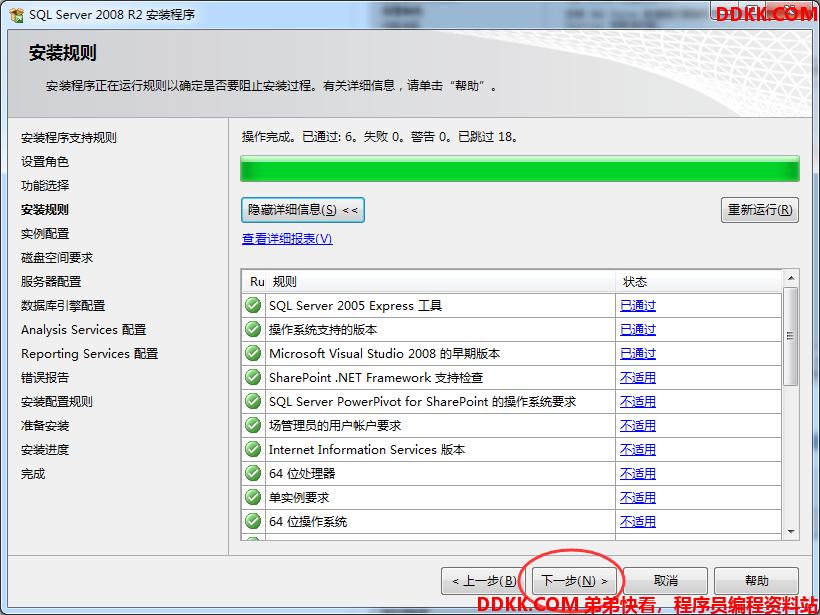Image resolution: width=820 pixels, height=615 pixels.
Task: Click check icon for SharePoint .NET Framework 支持检查
Action: tap(253, 377)
